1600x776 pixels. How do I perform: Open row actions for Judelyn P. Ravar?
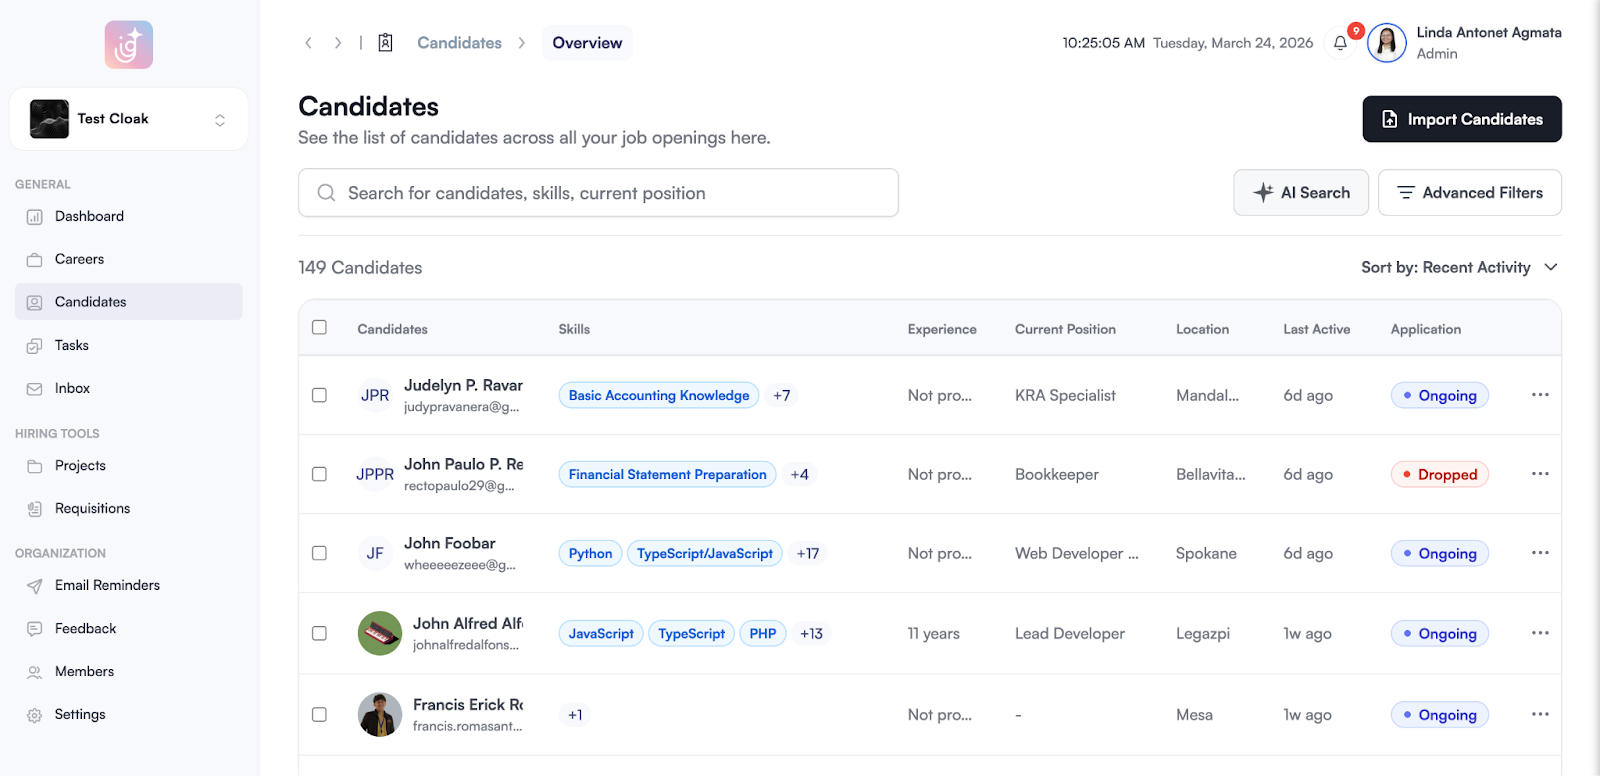[1539, 395]
